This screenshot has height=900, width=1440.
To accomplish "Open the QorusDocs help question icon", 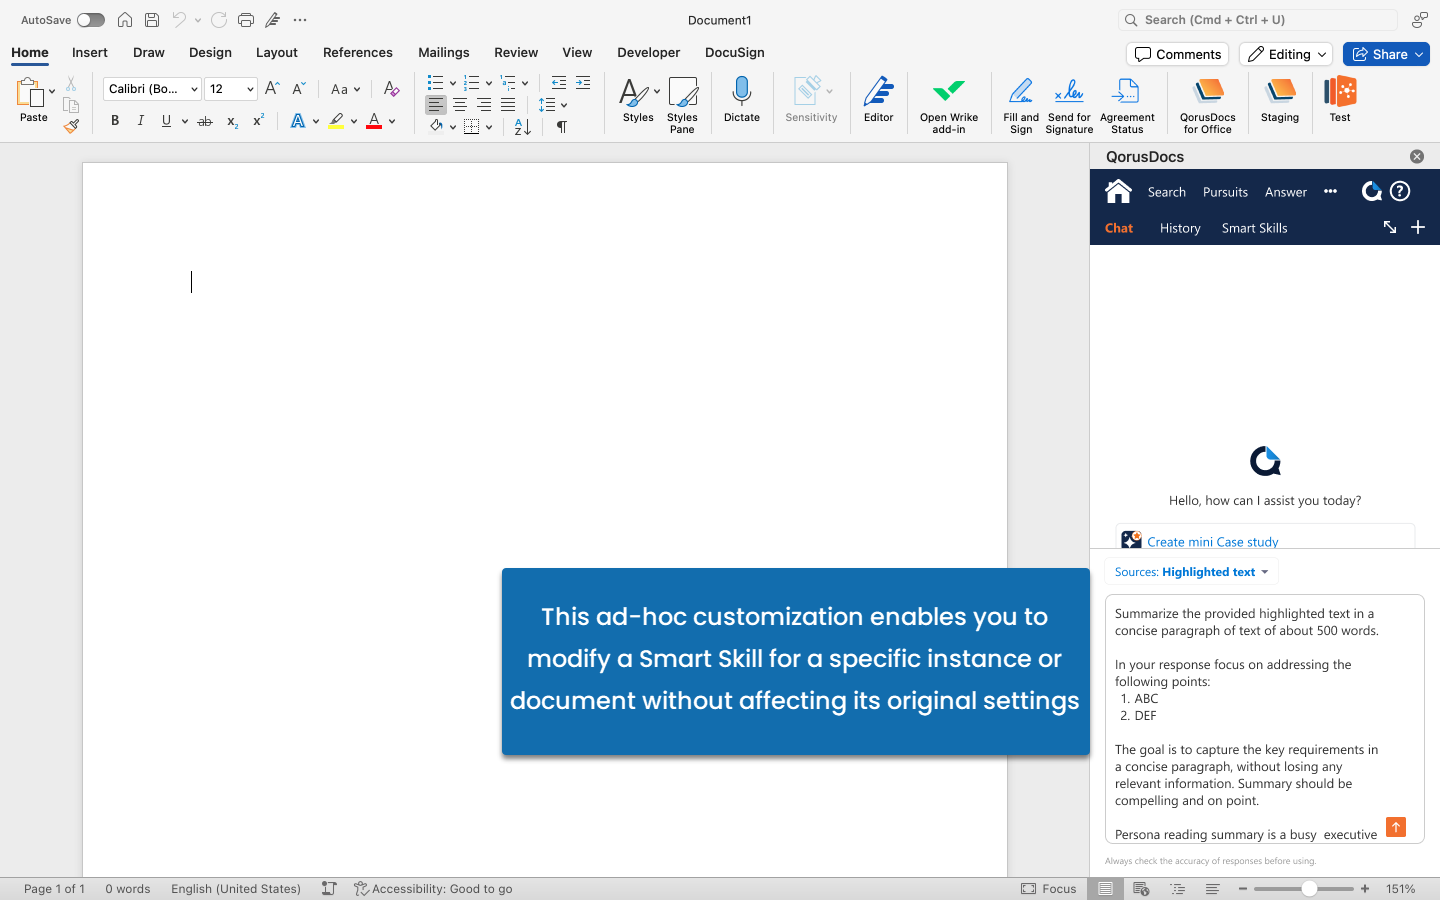I will pyautogui.click(x=1400, y=191).
